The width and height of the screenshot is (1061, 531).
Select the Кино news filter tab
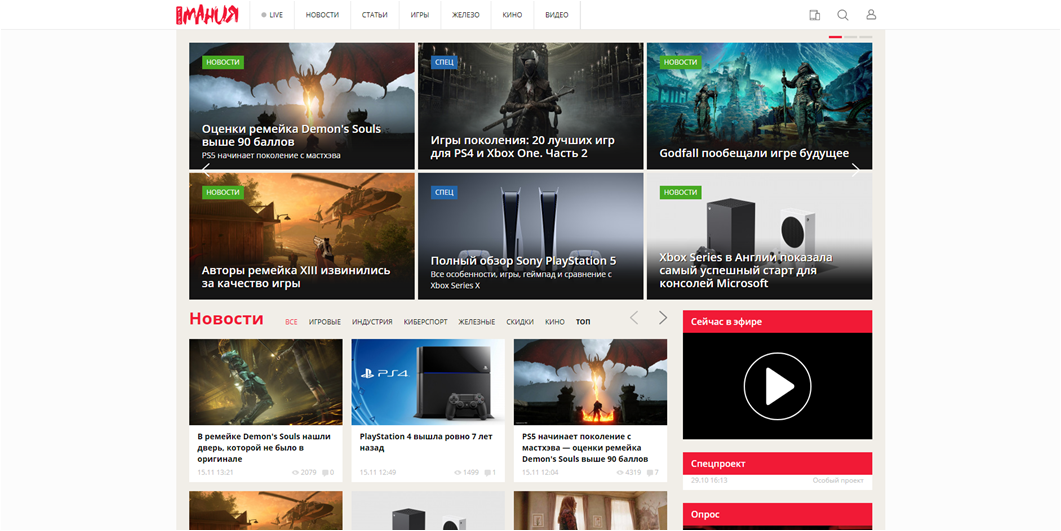[555, 322]
